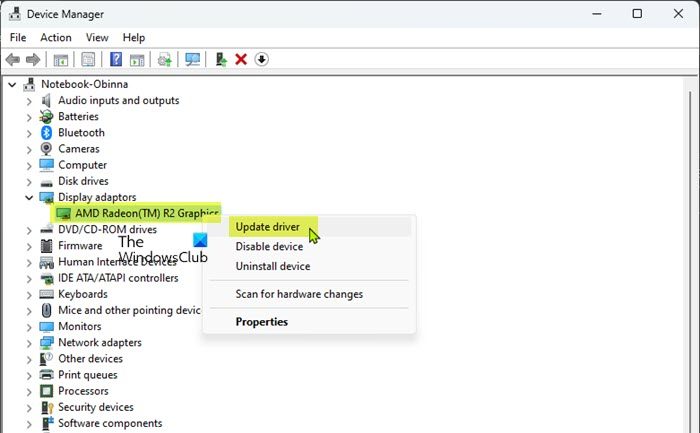
Task: Select Audio inputs and outputs item
Action: 118,100
